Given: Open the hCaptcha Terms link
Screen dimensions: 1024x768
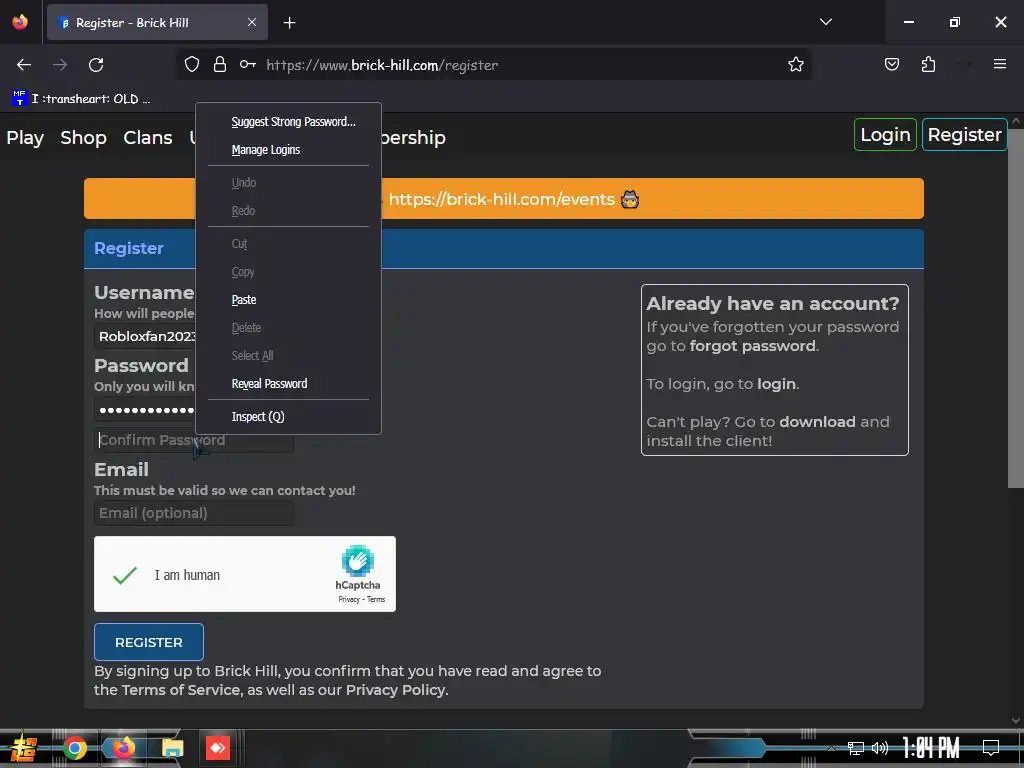Looking at the screenshot, I should coord(376,600).
